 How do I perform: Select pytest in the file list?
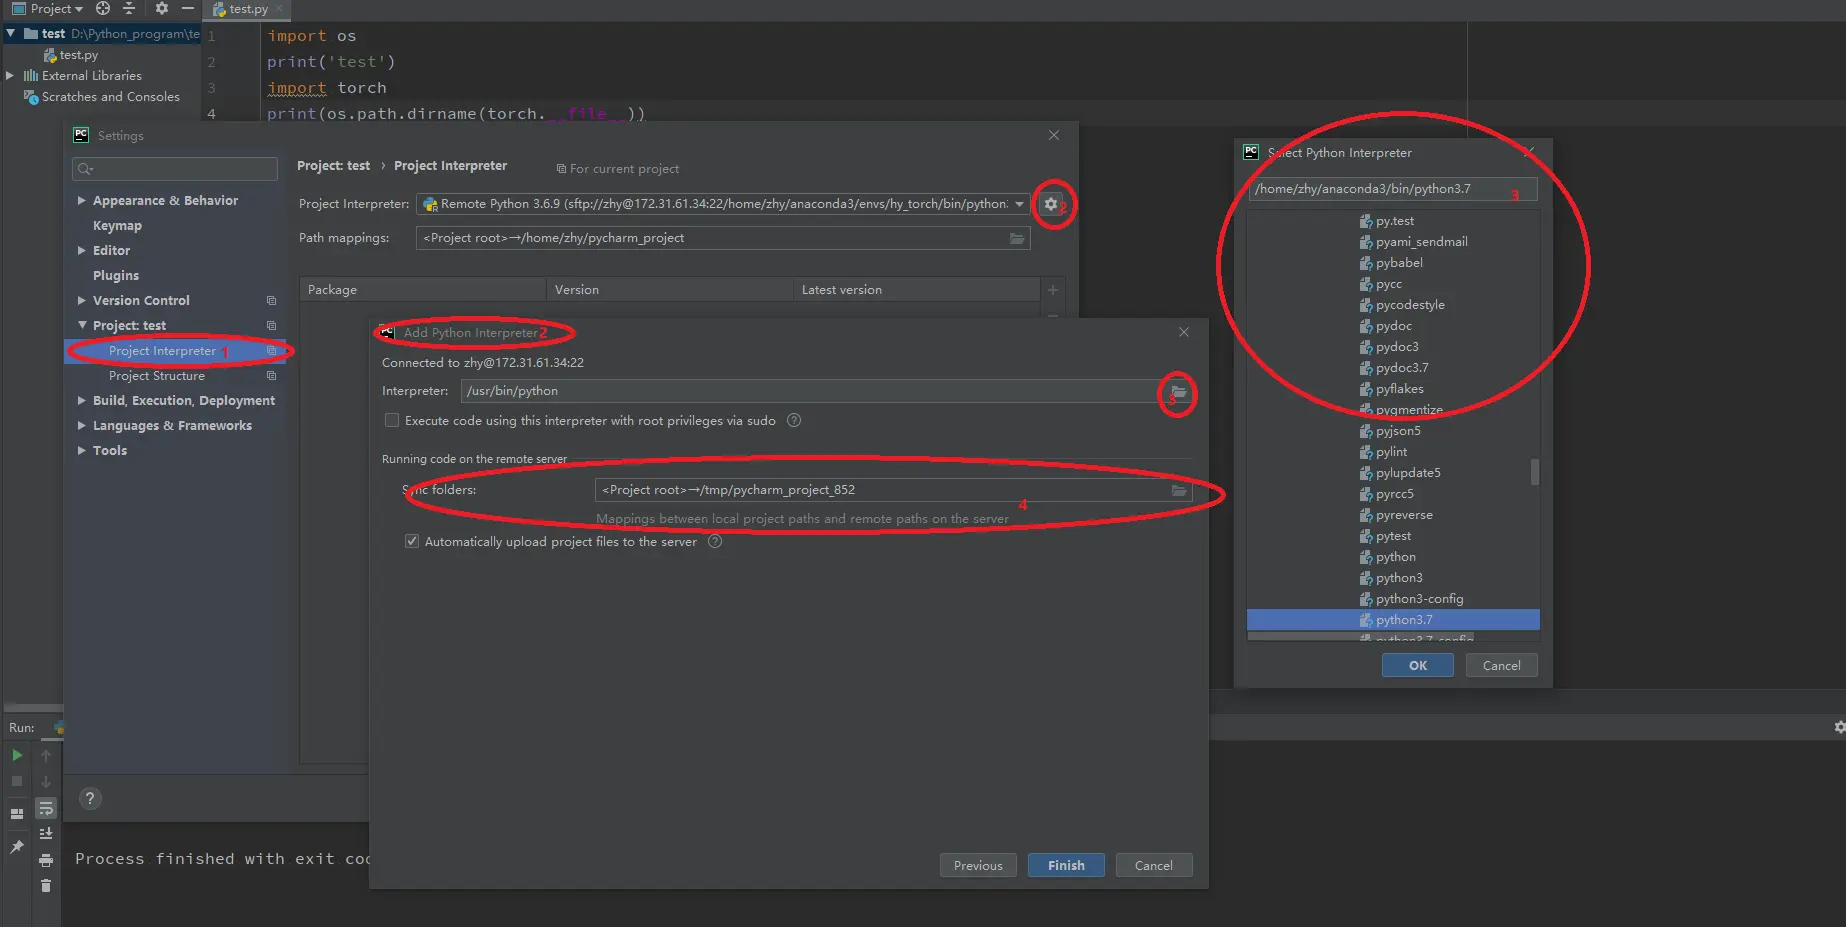[1393, 536]
